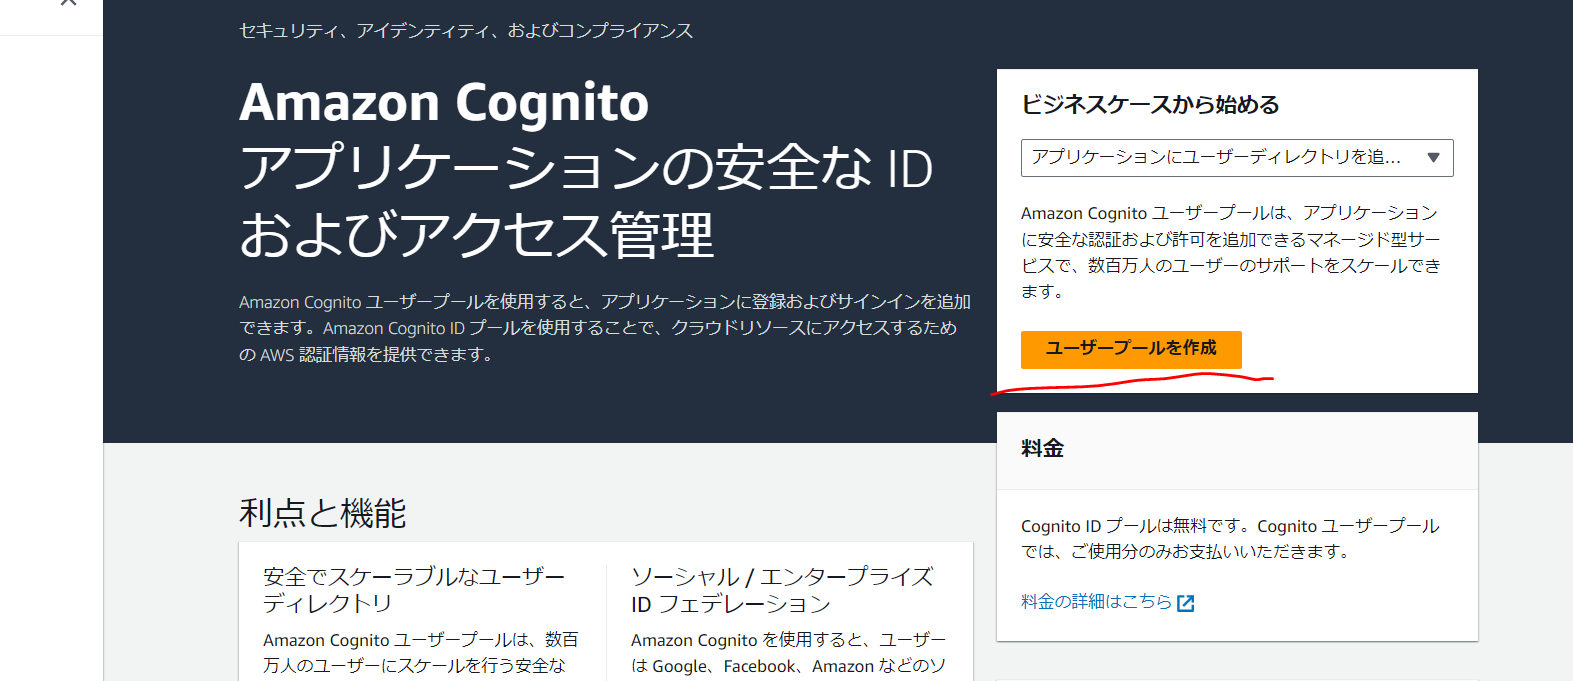The width and height of the screenshot is (1573, 681).
Task: Click the 料金 panel heading
Action: click(1042, 449)
